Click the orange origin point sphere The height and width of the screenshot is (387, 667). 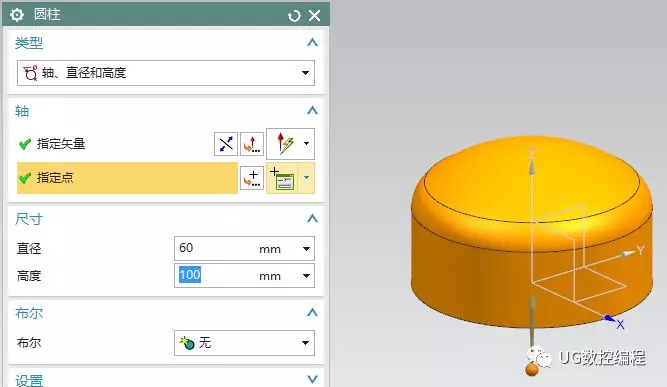532,369
